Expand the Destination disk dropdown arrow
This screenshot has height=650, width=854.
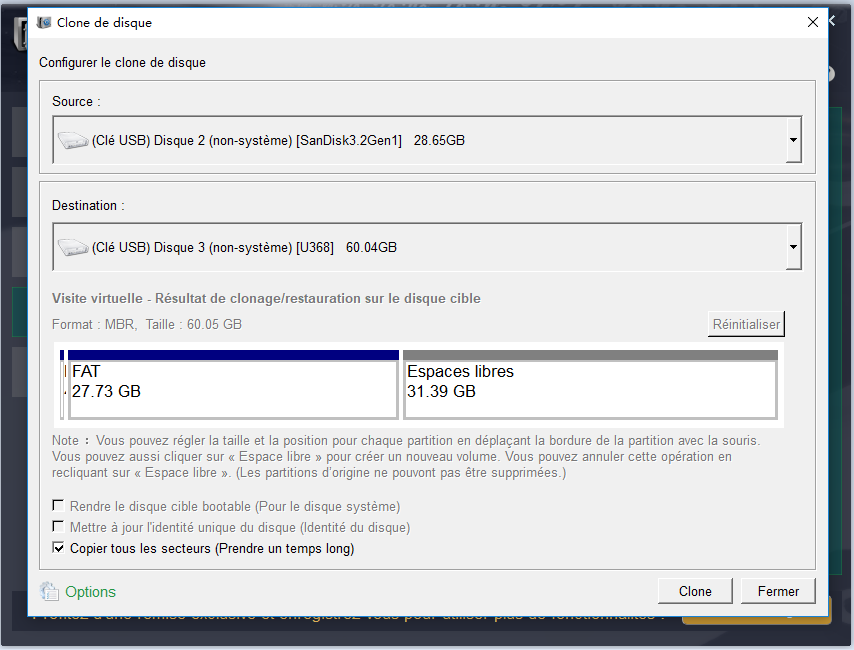coord(793,247)
